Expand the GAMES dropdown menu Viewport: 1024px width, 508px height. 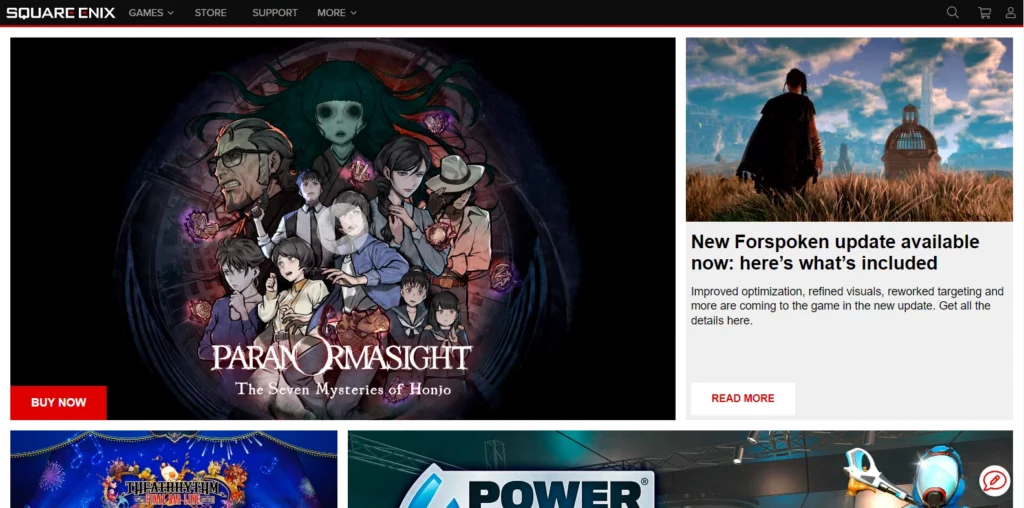click(x=151, y=12)
